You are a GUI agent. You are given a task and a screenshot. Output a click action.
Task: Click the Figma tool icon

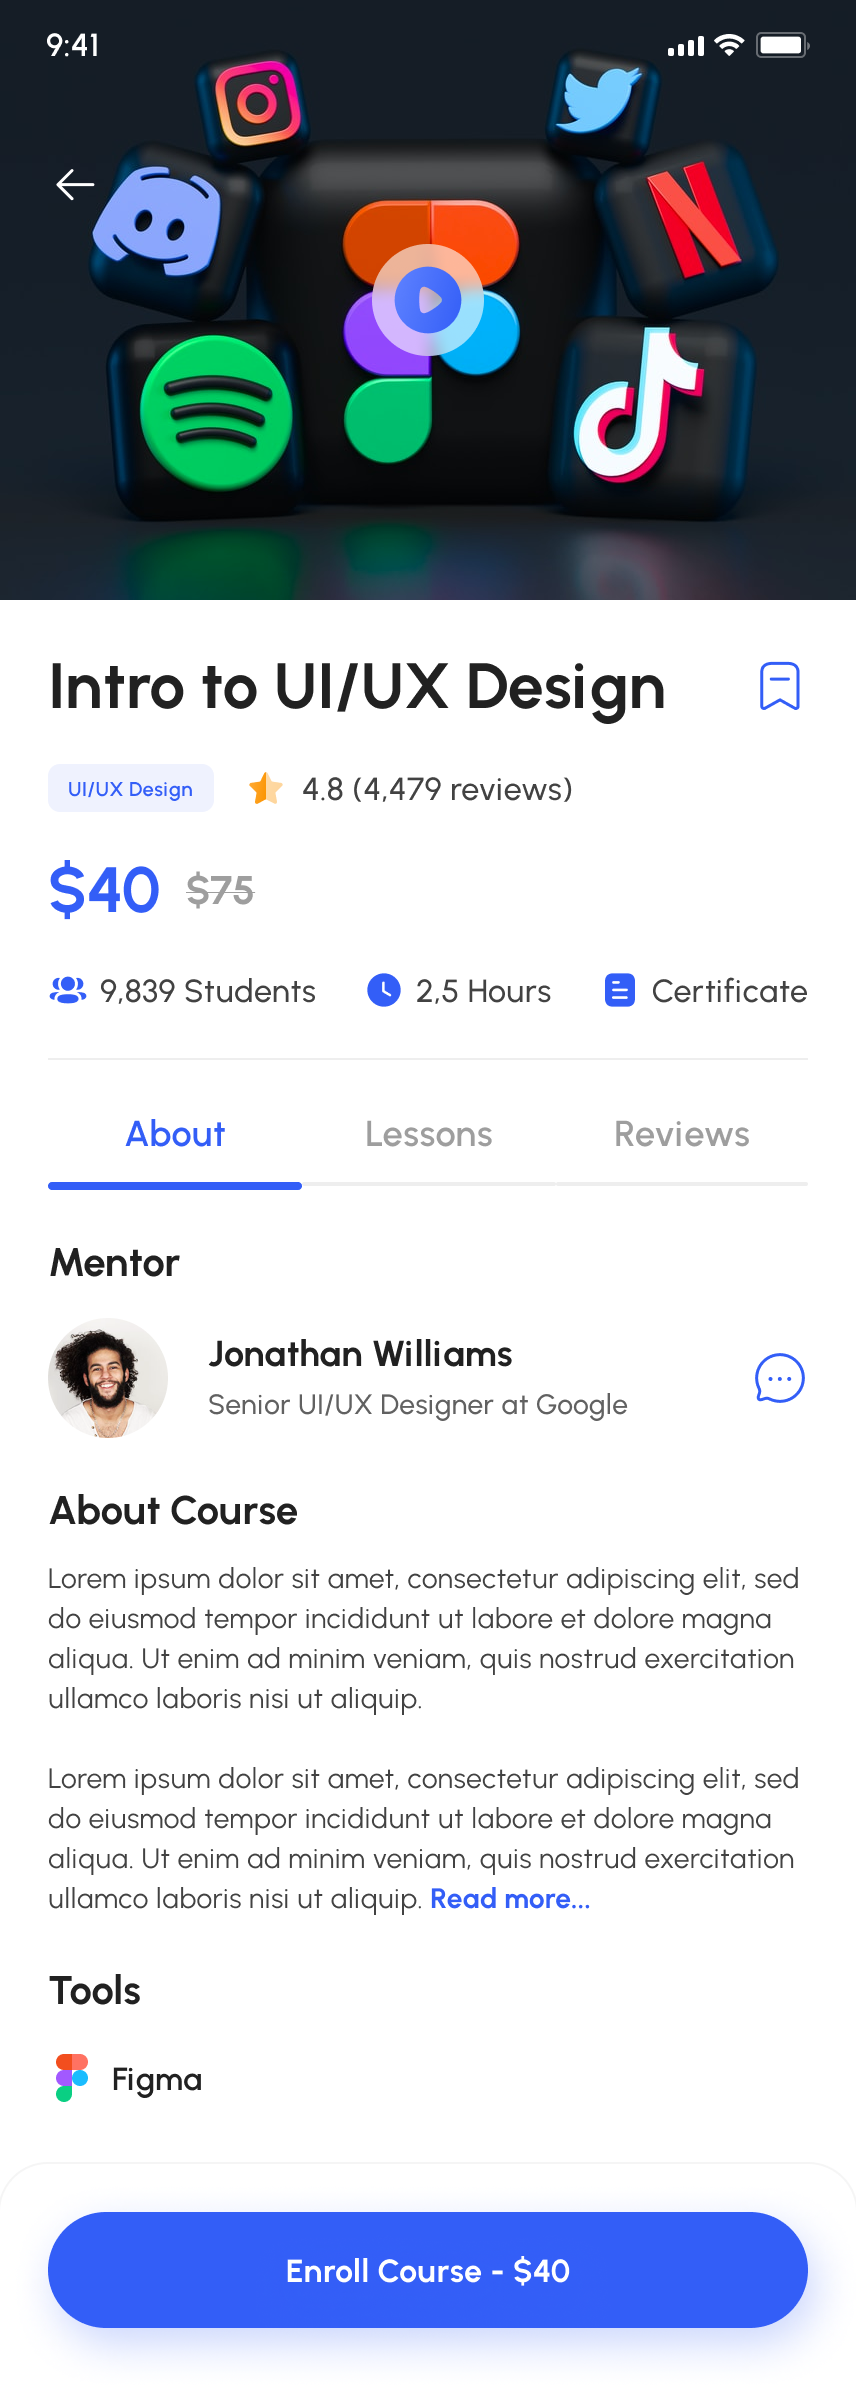(x=72, y=2078)
